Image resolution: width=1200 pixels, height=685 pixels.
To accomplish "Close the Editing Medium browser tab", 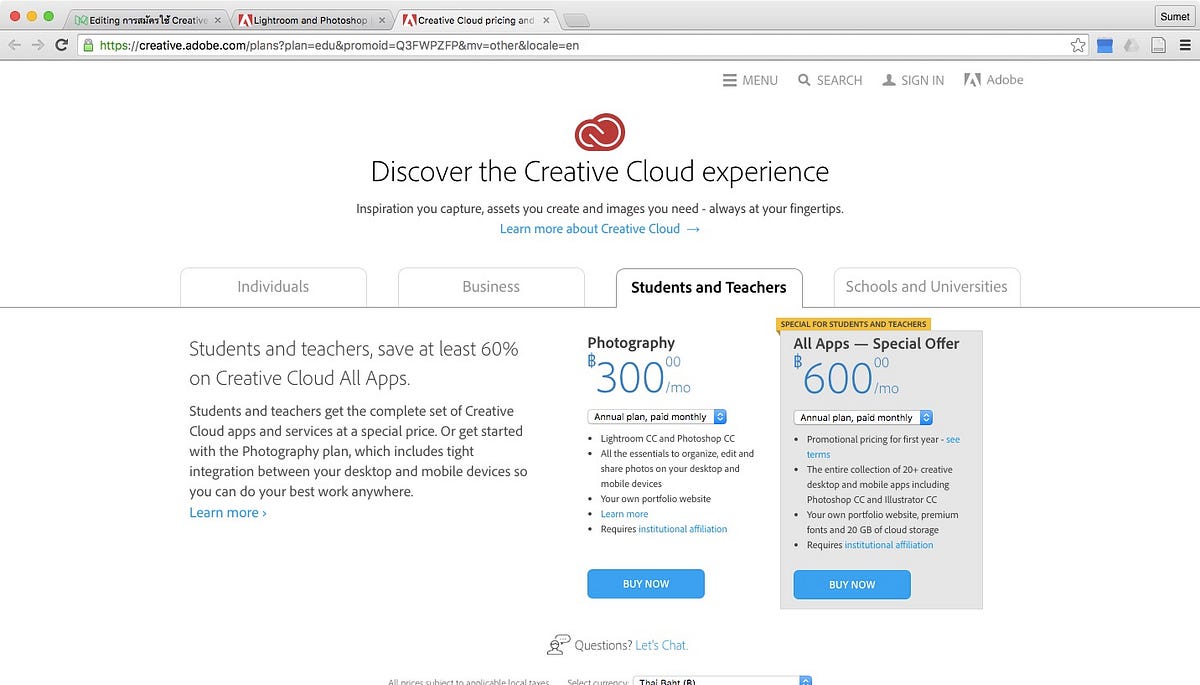I will pos(218,20).
